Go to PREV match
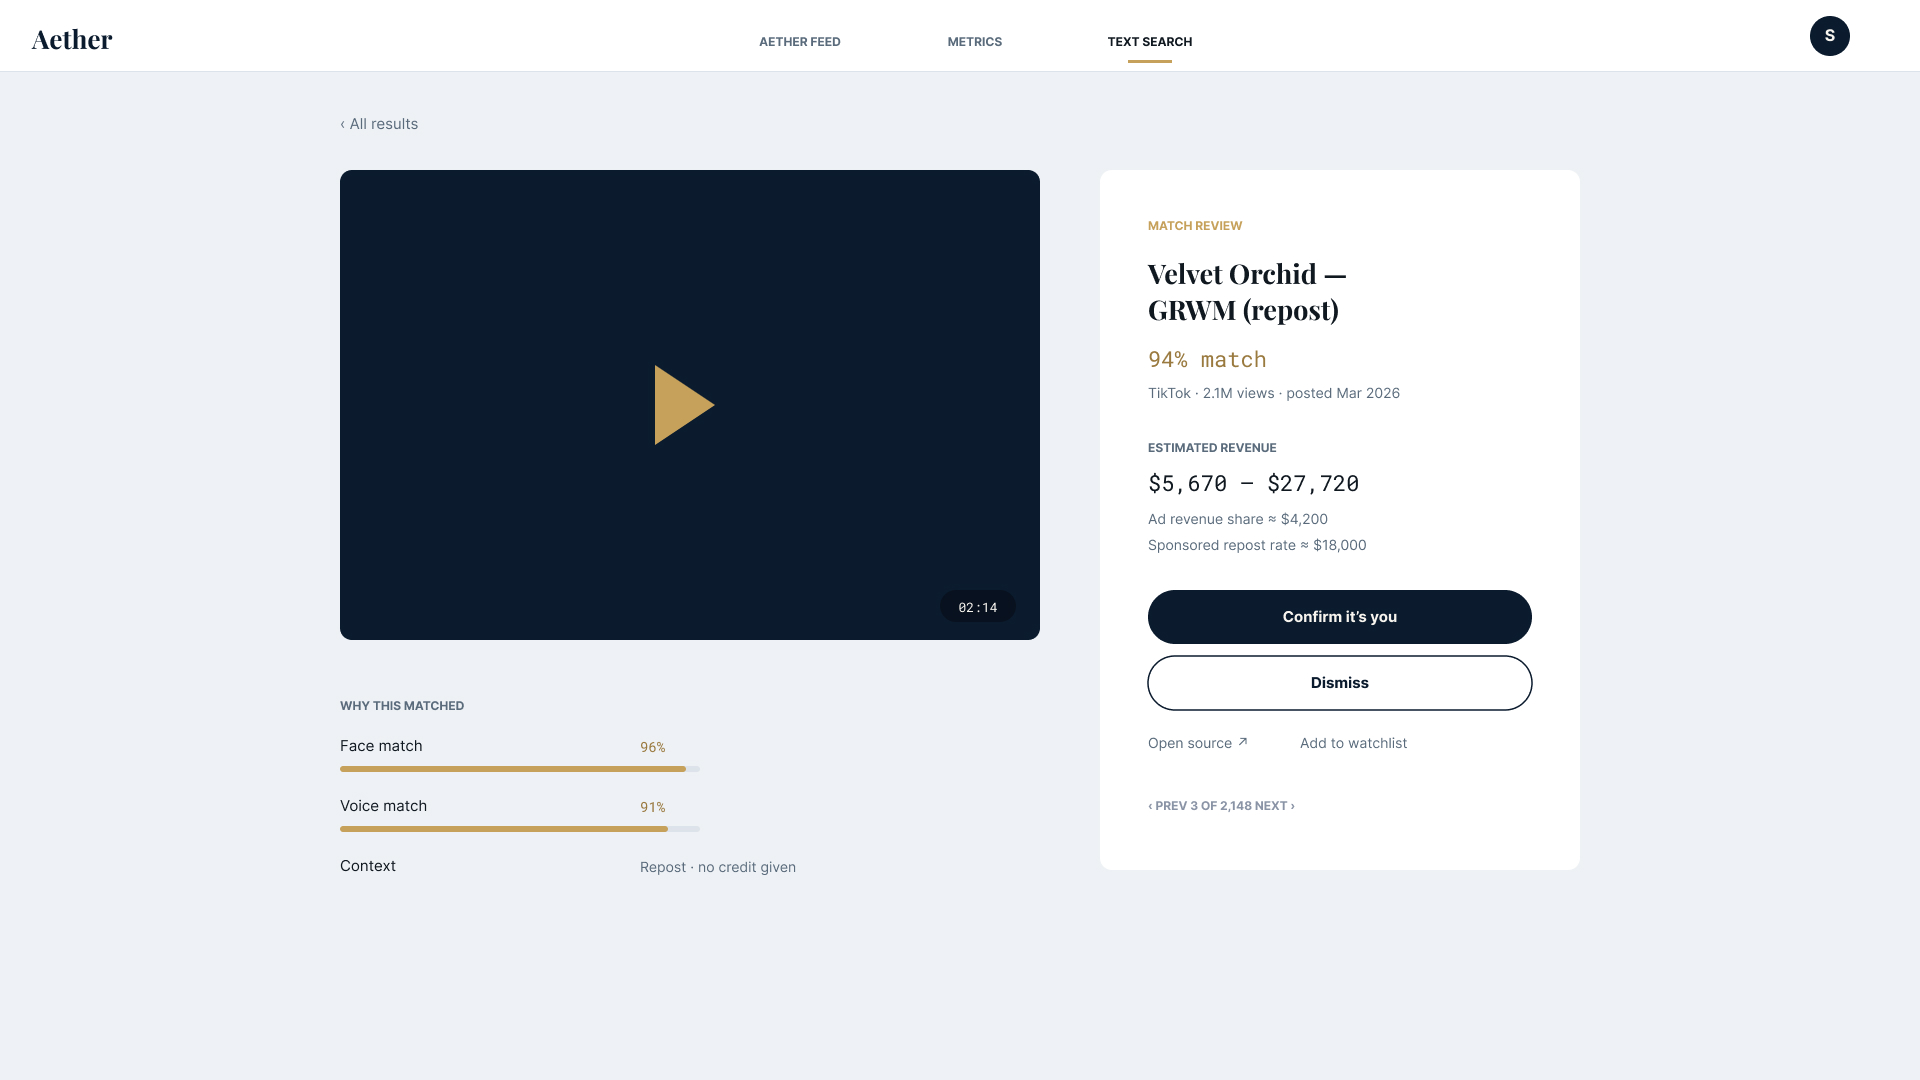1920x1080 pixels. tap(1167, 806)
